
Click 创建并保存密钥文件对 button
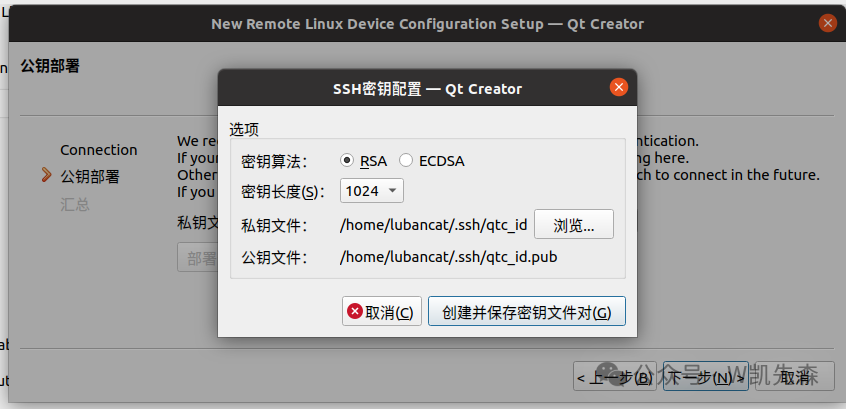tap(526, 312)
